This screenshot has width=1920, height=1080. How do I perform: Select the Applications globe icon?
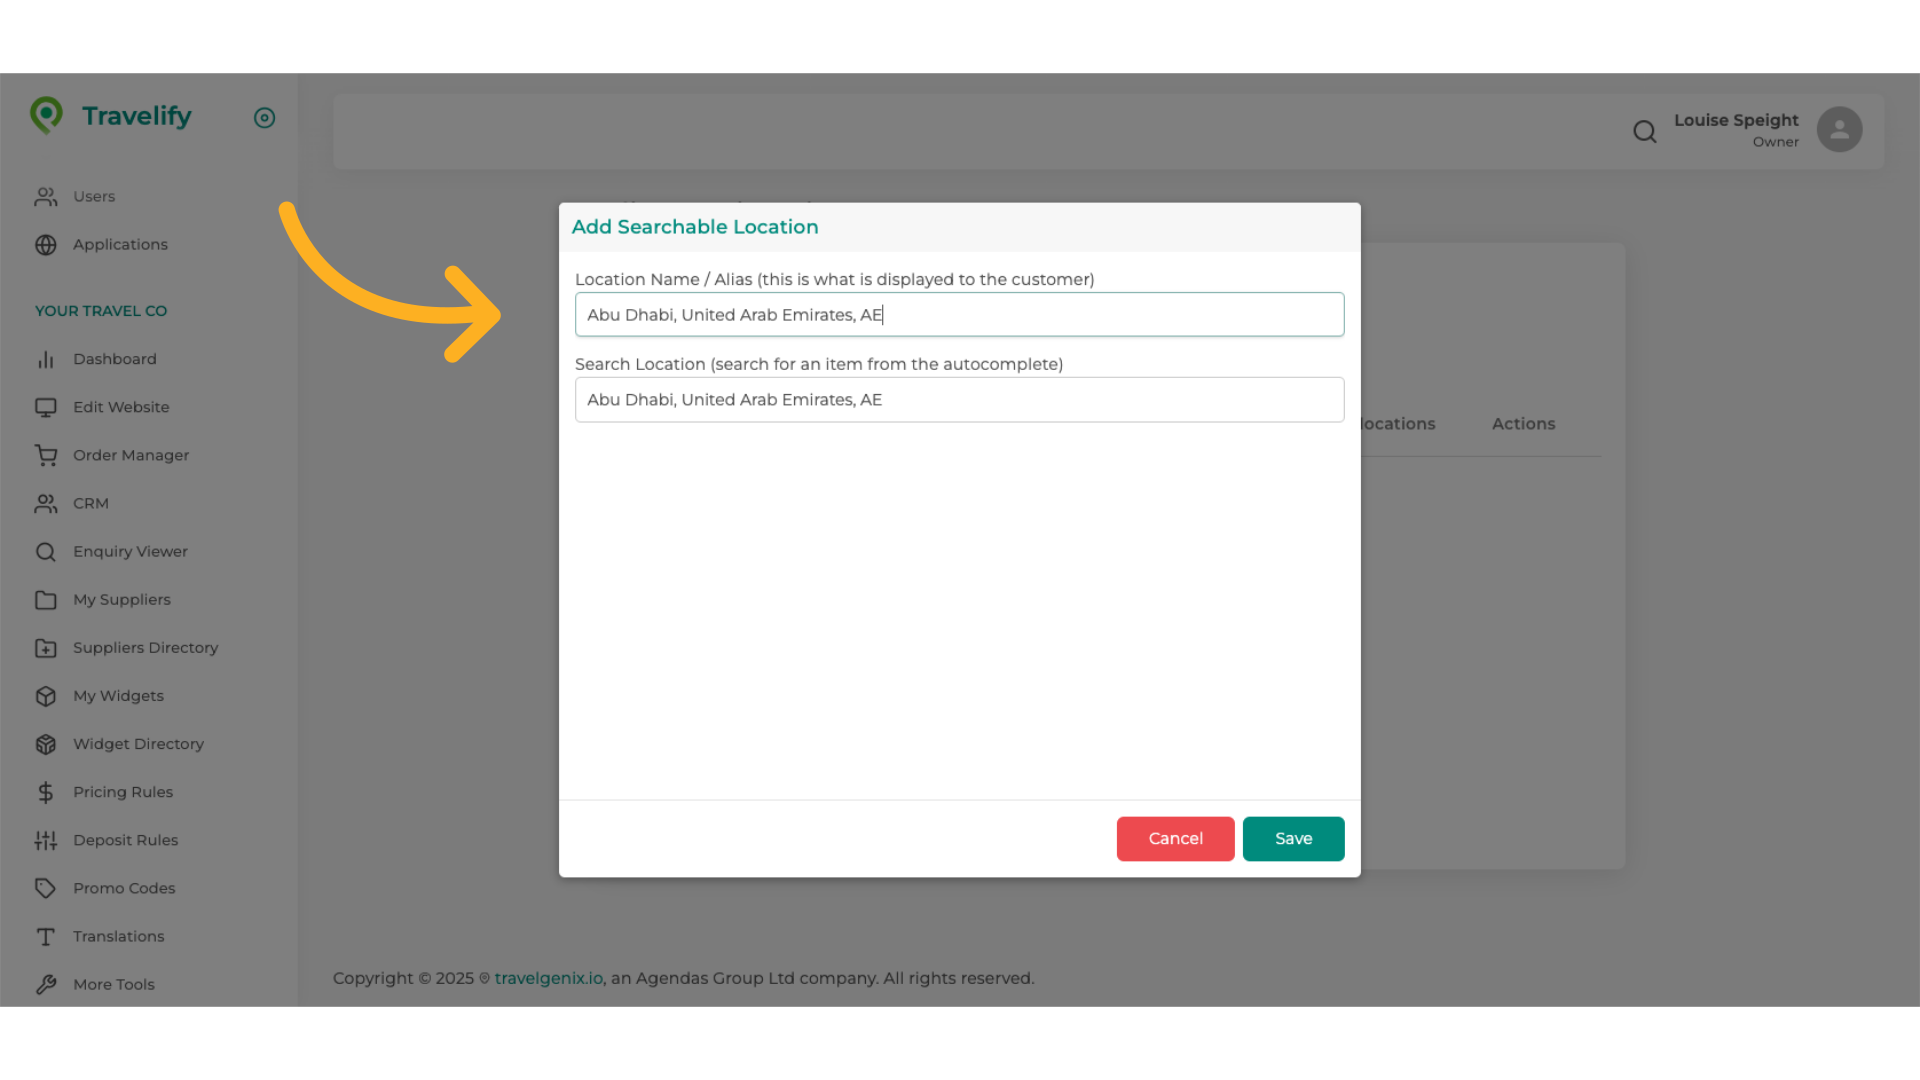click(46, 245)
